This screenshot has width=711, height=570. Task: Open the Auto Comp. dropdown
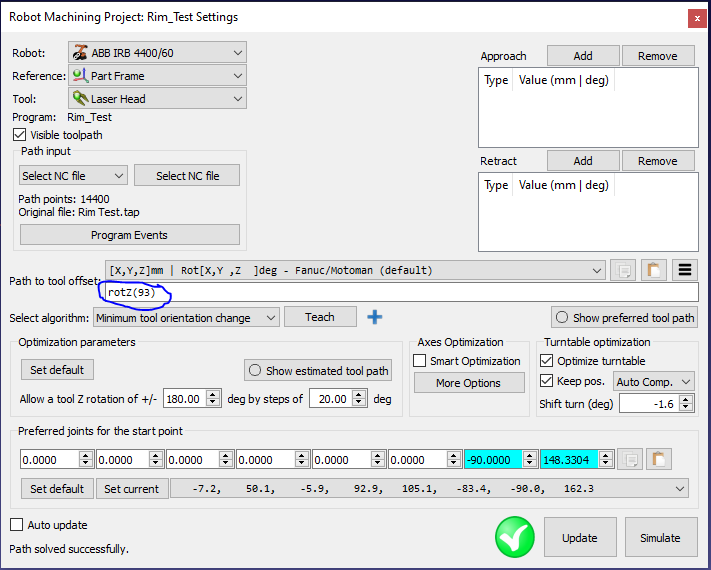point(653,381)
